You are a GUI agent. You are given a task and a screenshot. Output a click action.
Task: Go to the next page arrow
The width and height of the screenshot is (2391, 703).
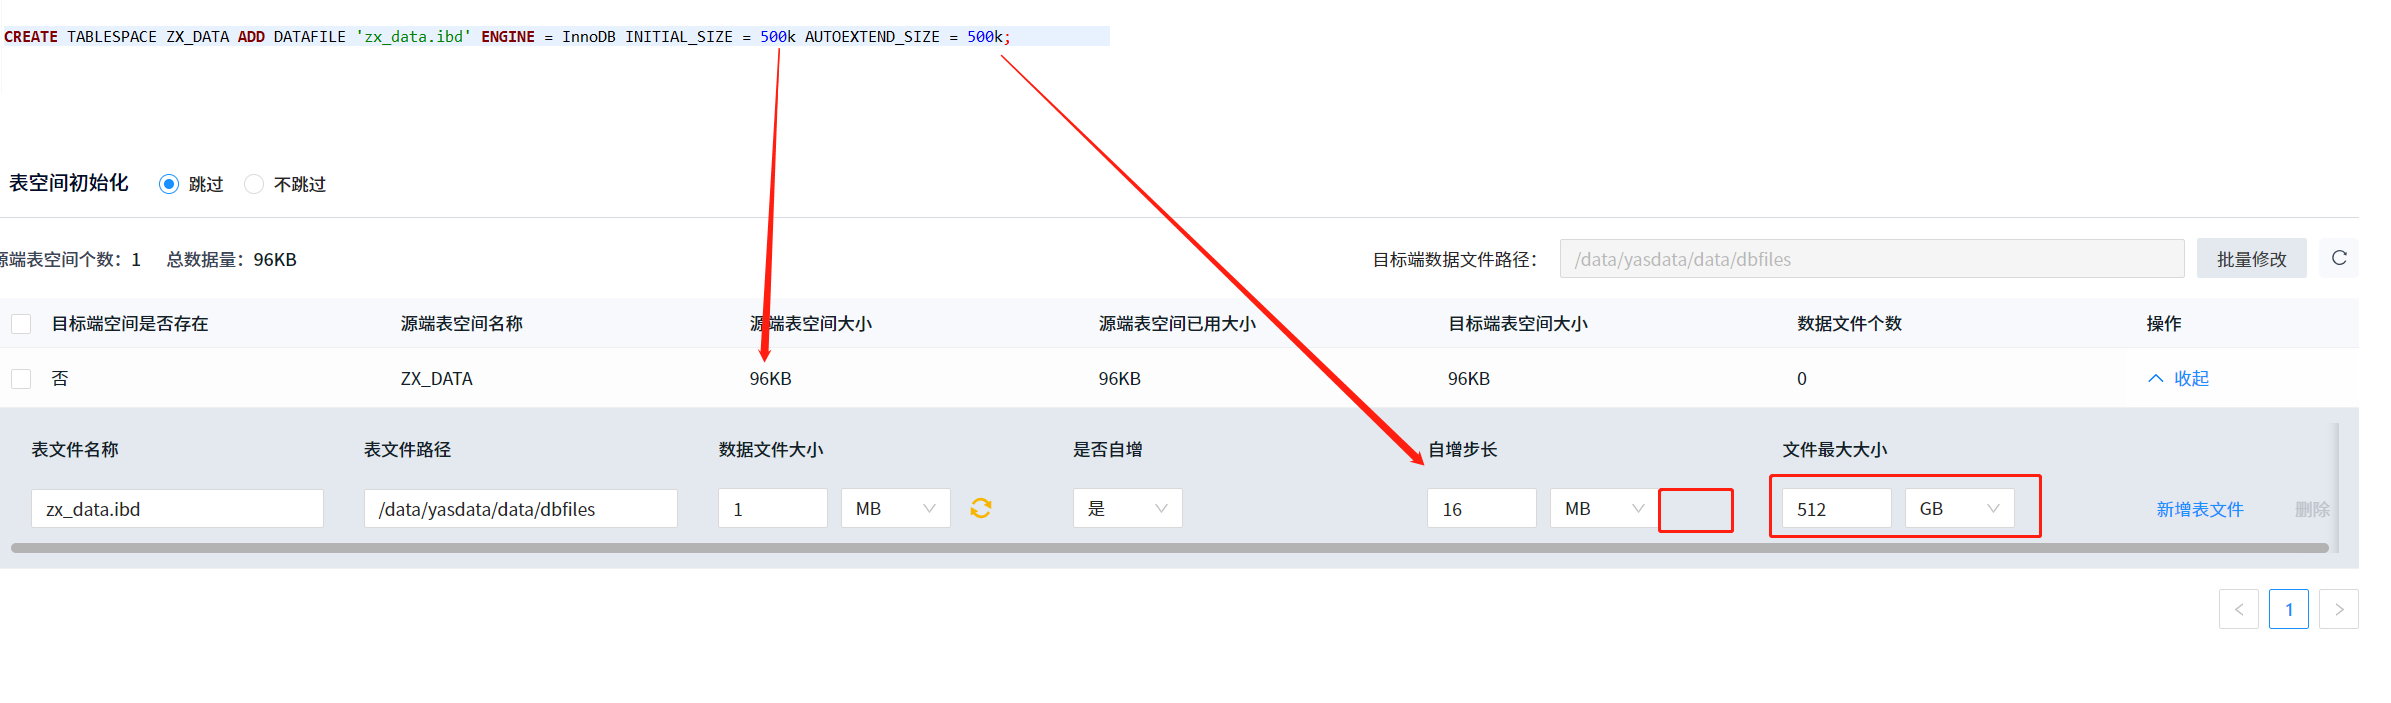(2338, 609)
